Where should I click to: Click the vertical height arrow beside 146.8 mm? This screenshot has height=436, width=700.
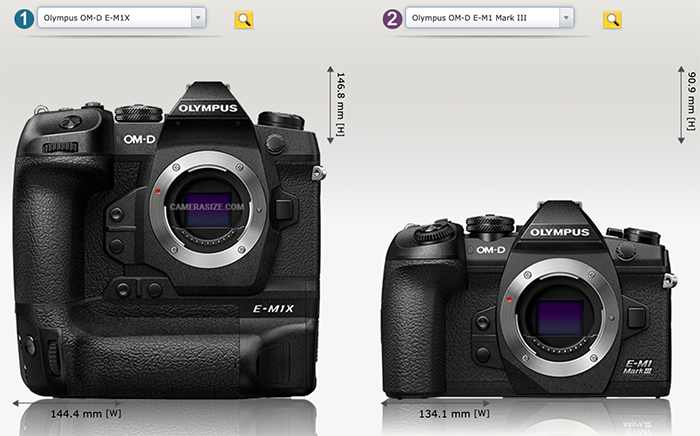coord(329,106)
